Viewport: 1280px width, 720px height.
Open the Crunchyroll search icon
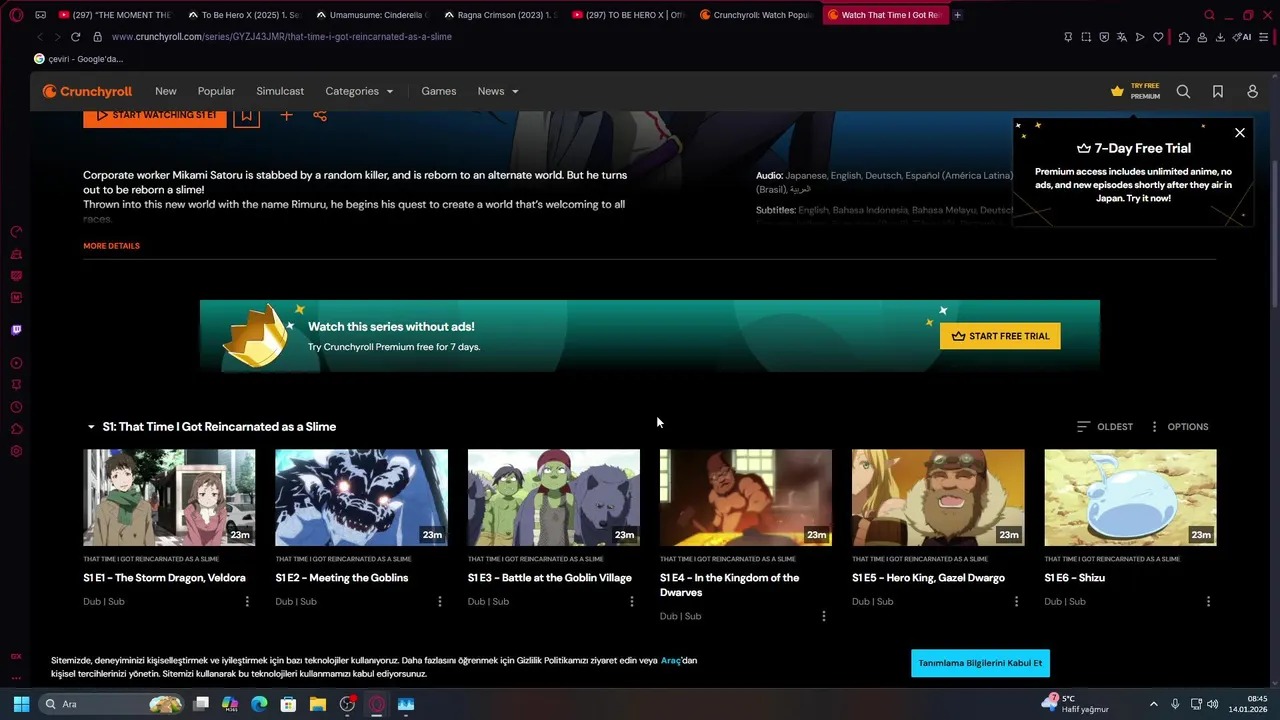(1183, 91)
